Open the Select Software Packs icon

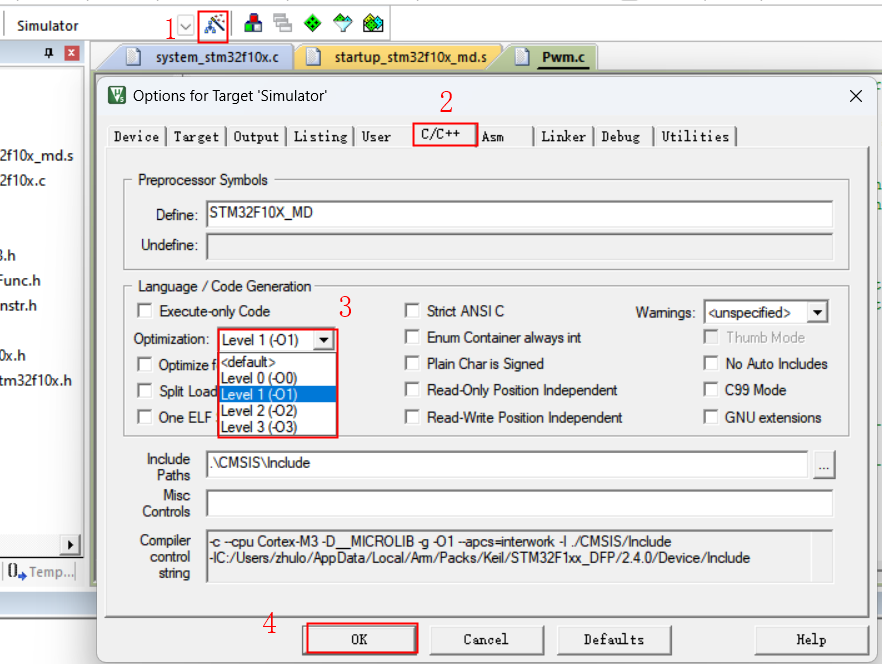343,23
